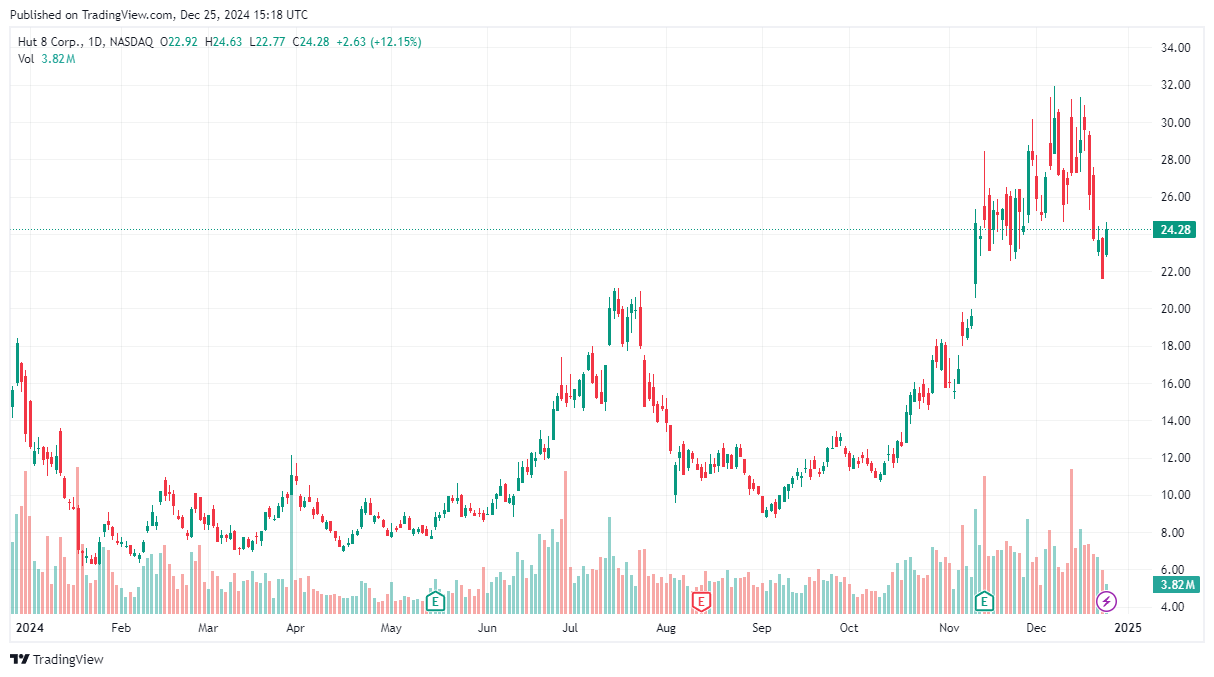Click the 18.00 price axis label
The image size is (1214, 677).
coord(1174,346)
